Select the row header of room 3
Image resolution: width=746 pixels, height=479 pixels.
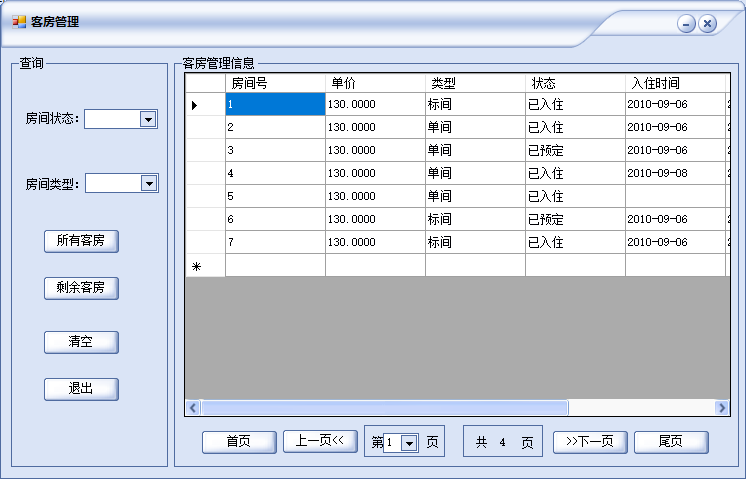[x=205, y=150]
